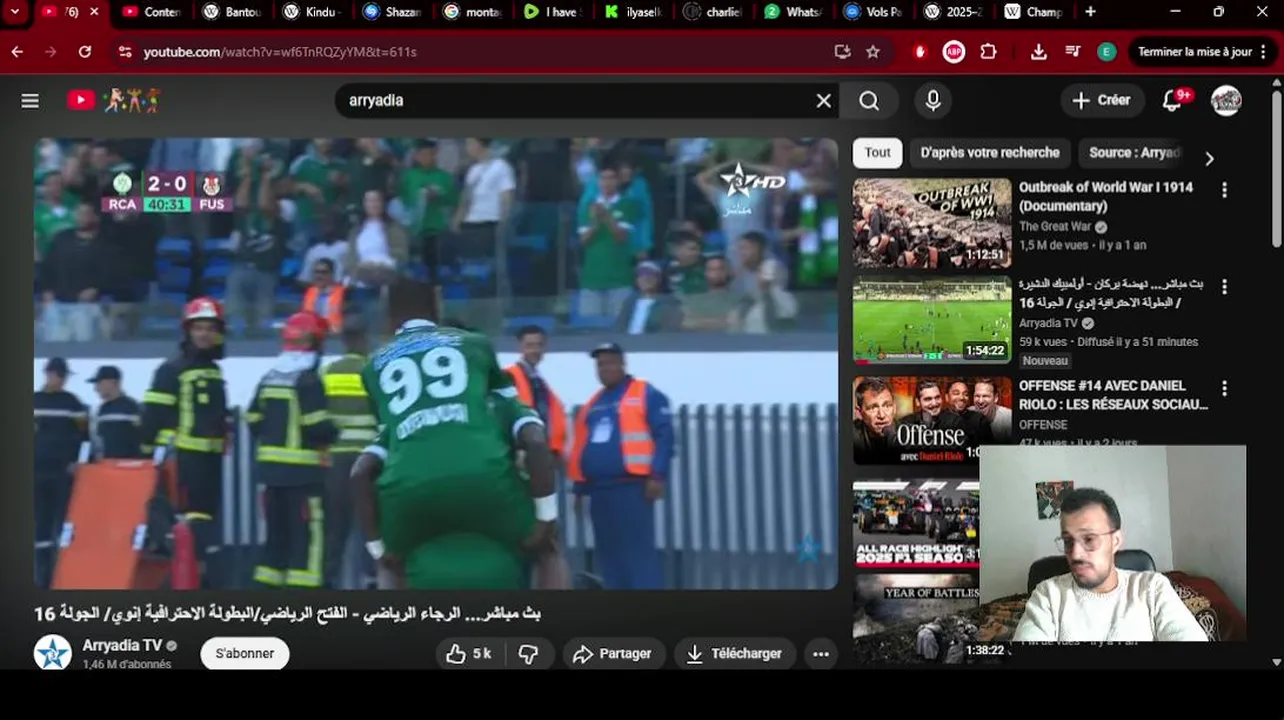Switch to the Kindu Wikipedia tab
The image size is (1284, 720).
(x=311, y=12)
